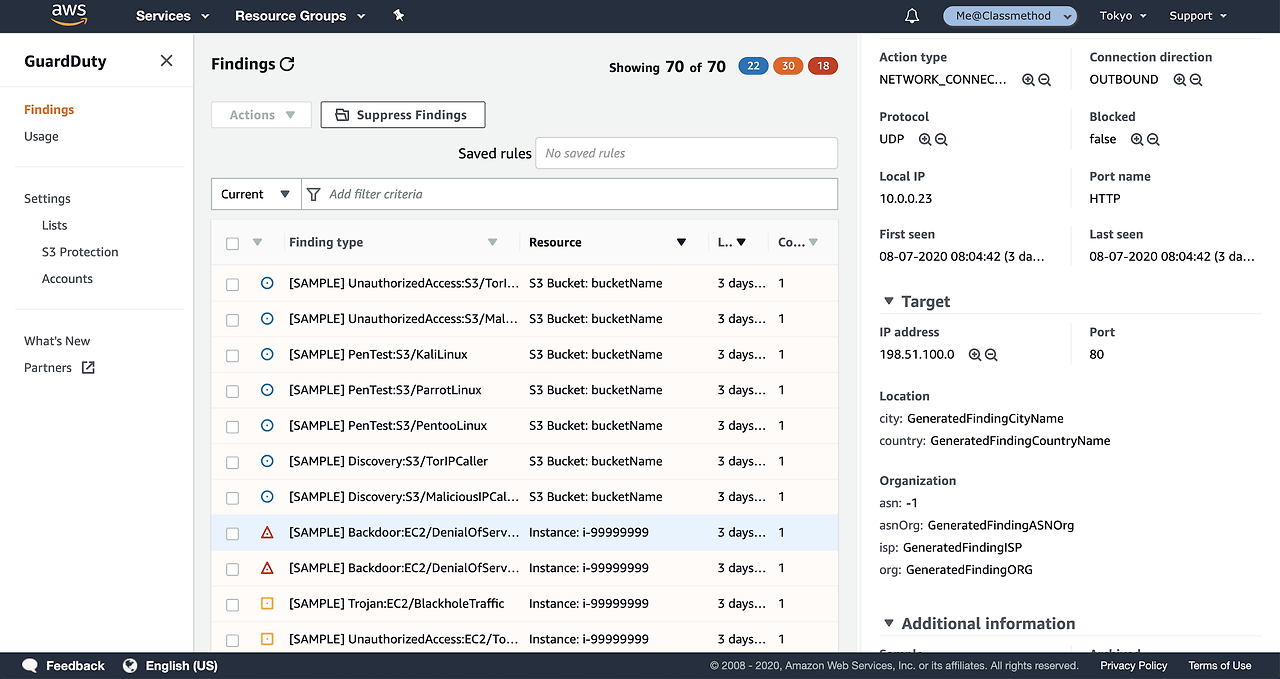Click zoom-in filter for Protocol UDP
Viewport: 1280px width, 679px height.
[x=925, y=140]
